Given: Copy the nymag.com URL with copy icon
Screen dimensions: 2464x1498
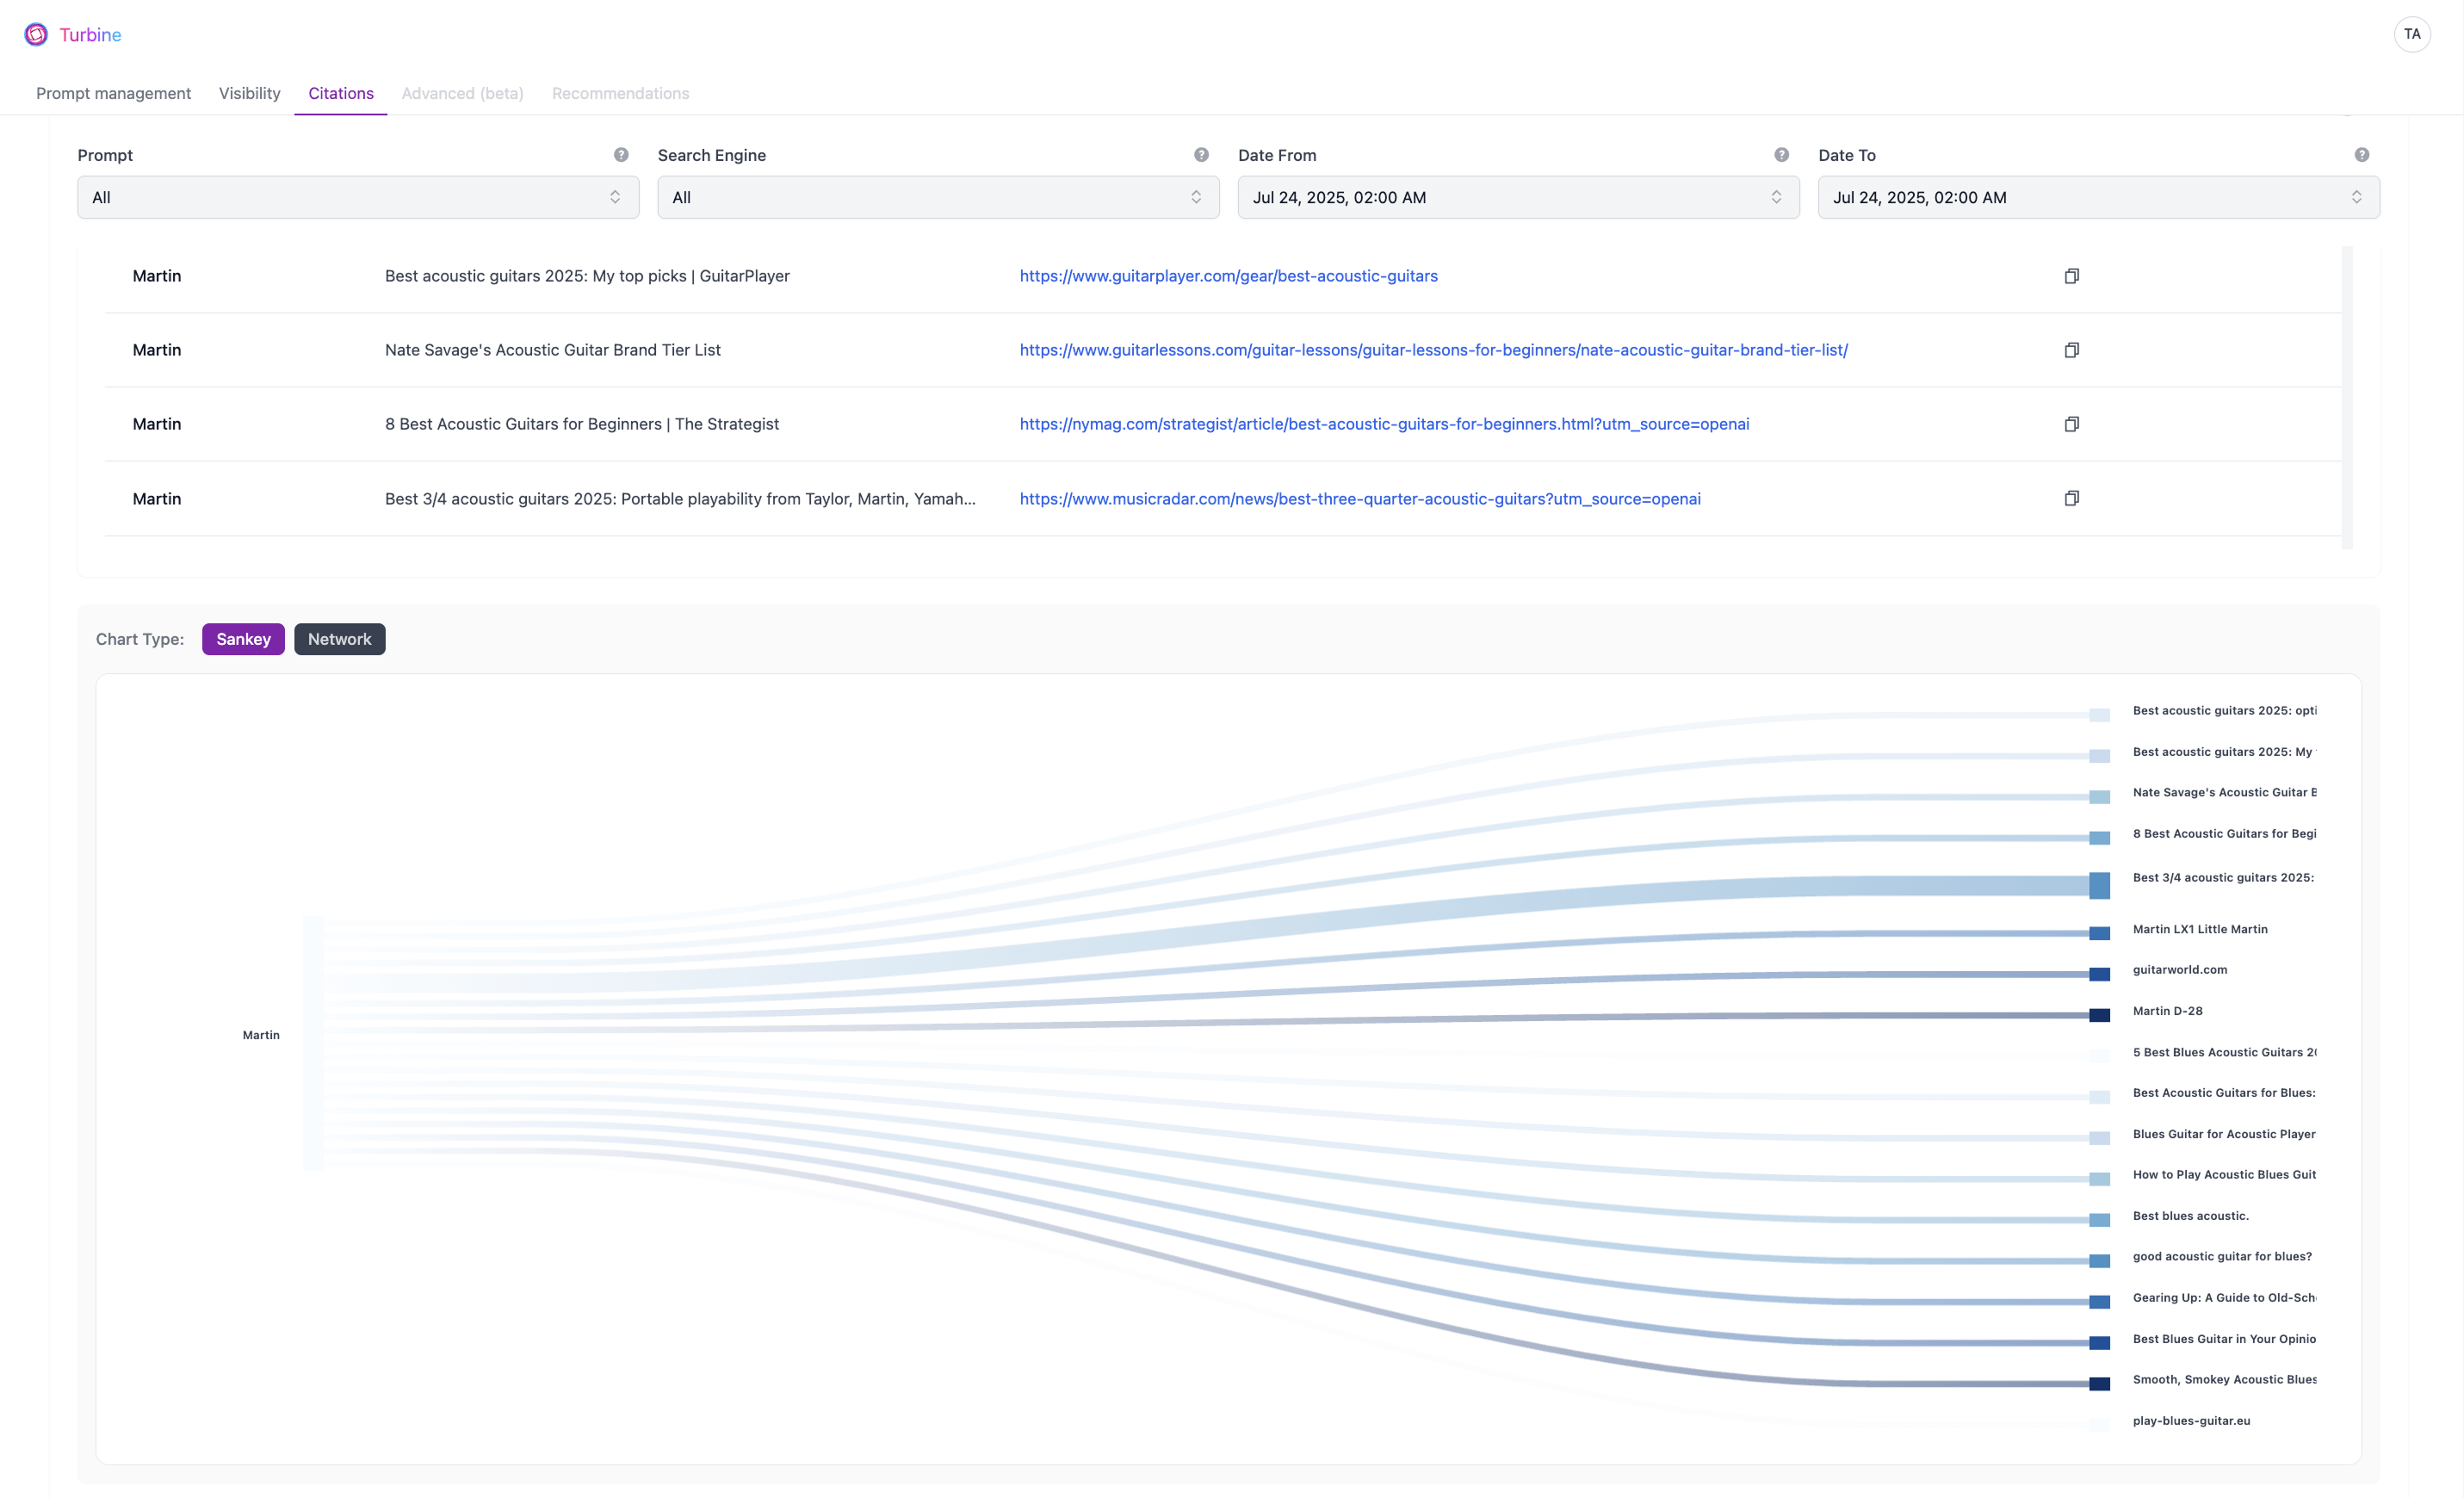Looking at the screenshot, I should coord(2071,424).
